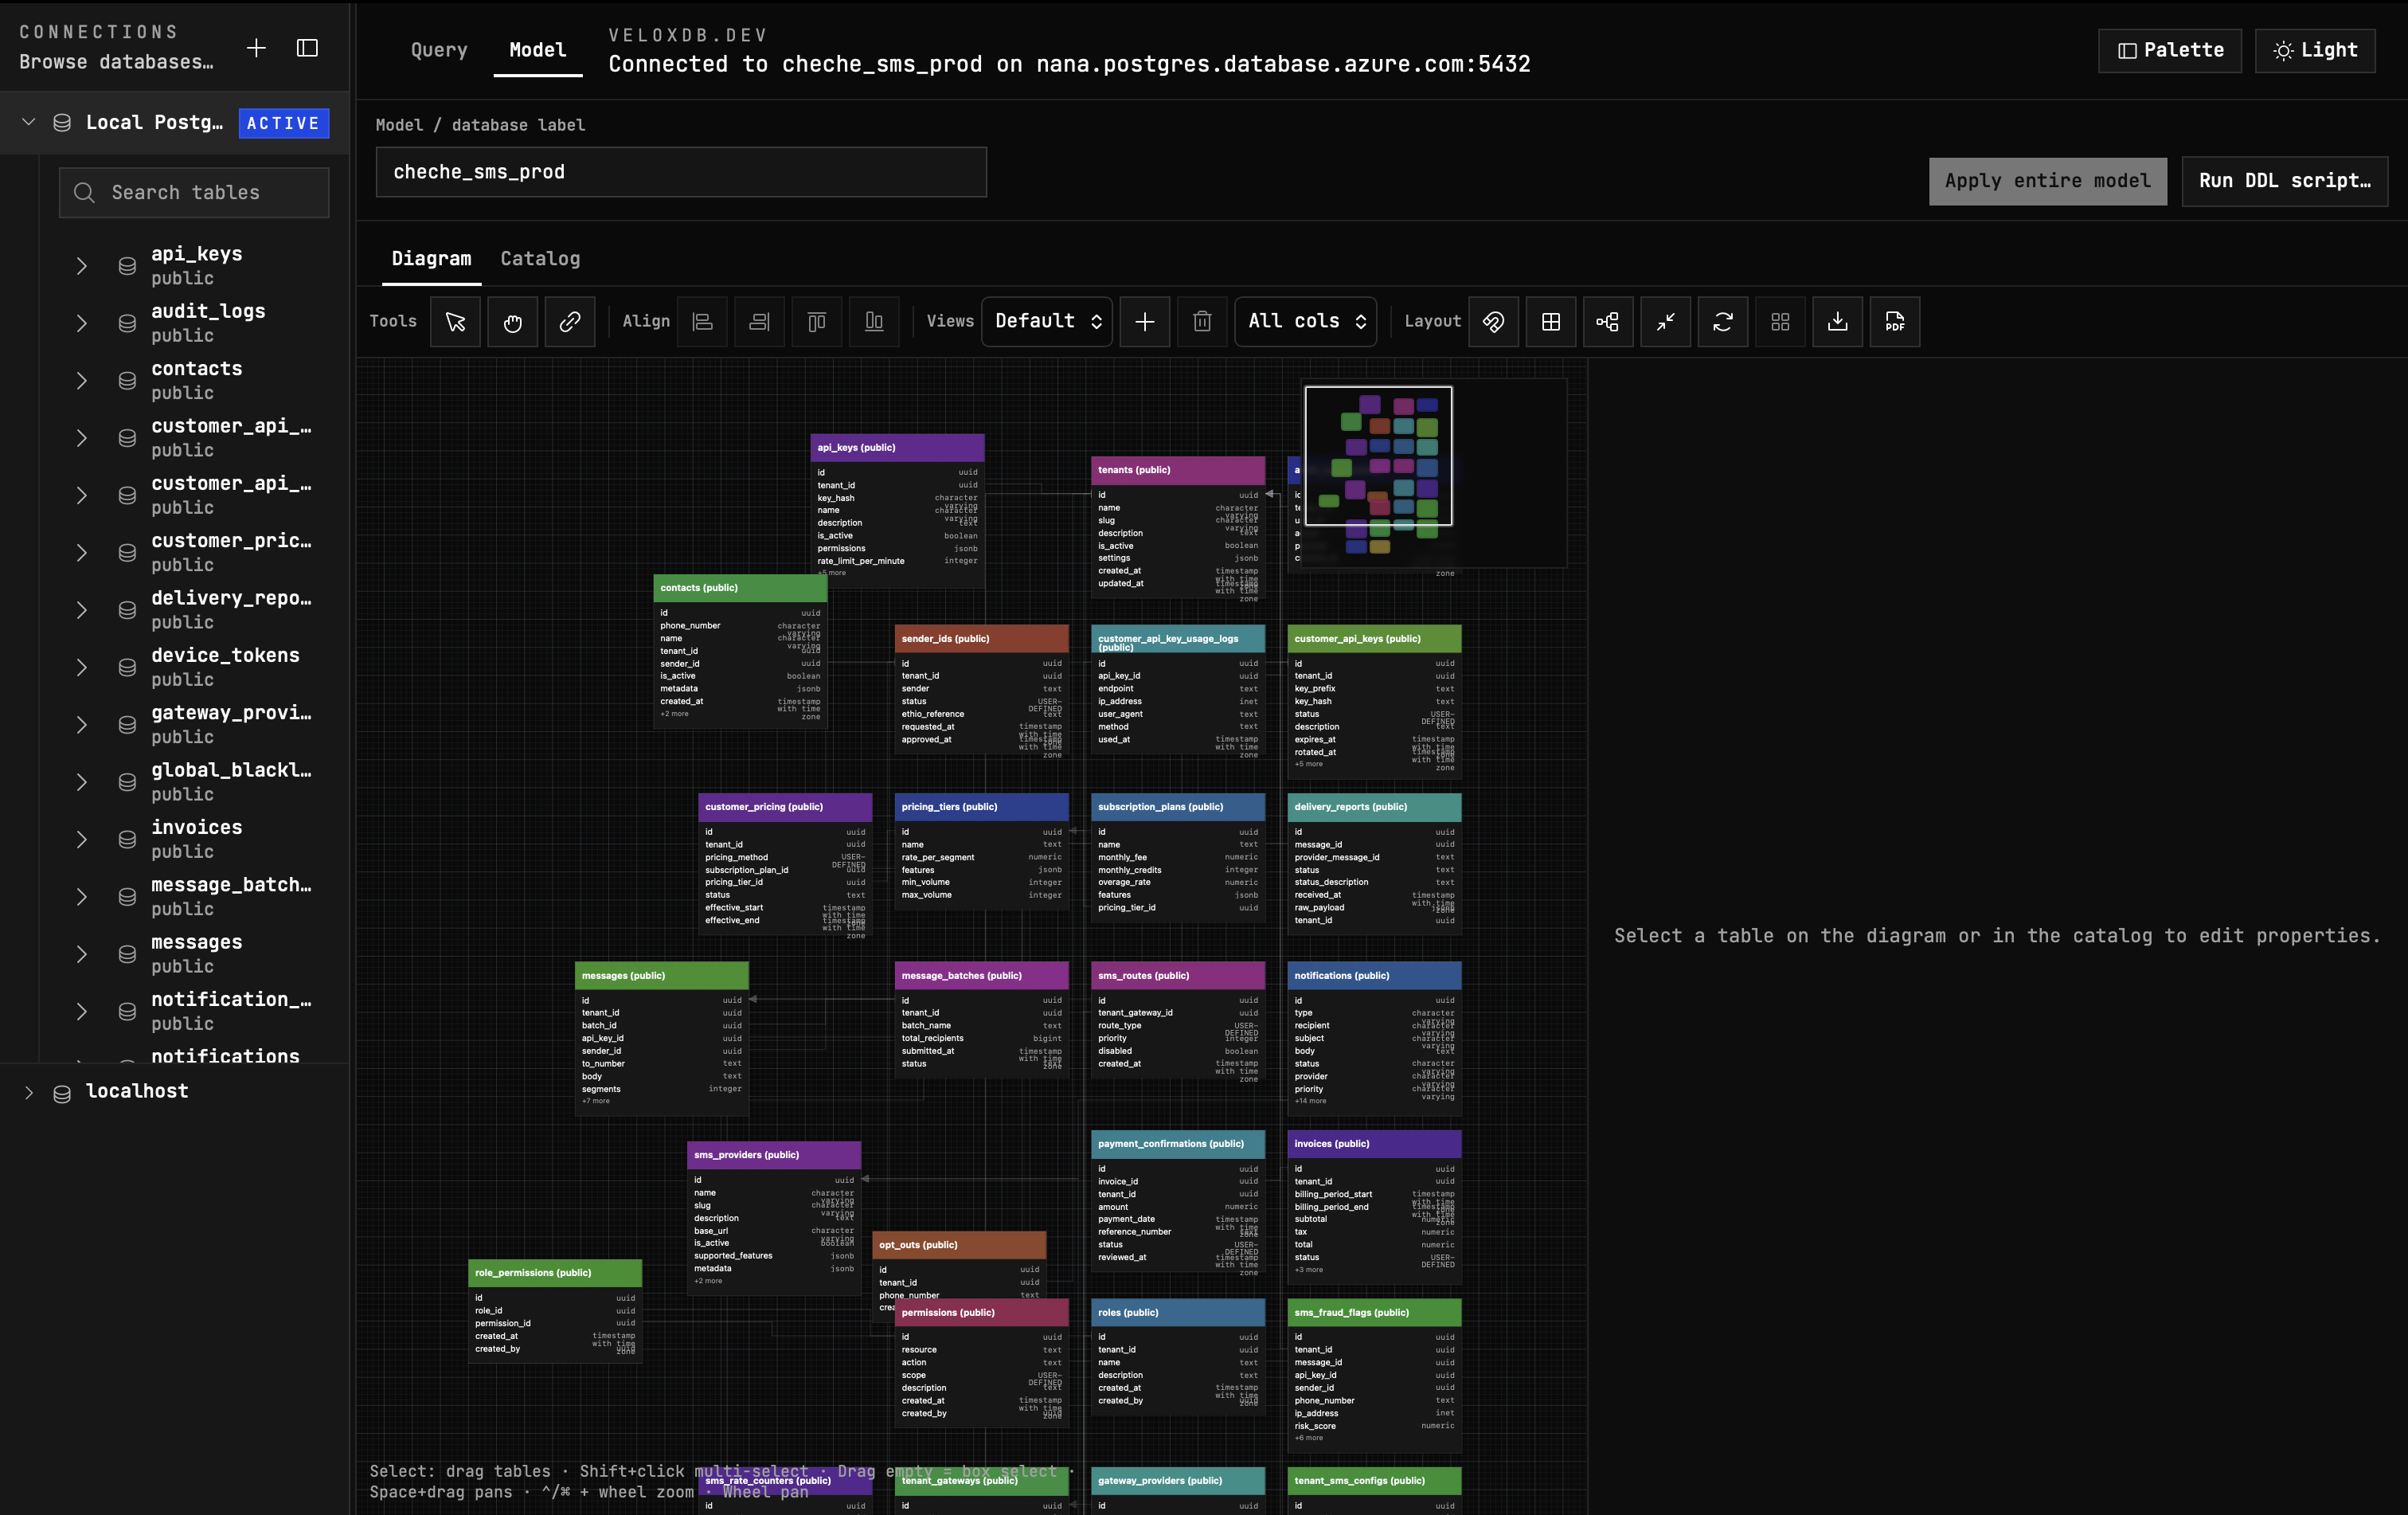Click the database icon next to localhost
This screenshot has height=1515, width=2408.
[62, 1093]
